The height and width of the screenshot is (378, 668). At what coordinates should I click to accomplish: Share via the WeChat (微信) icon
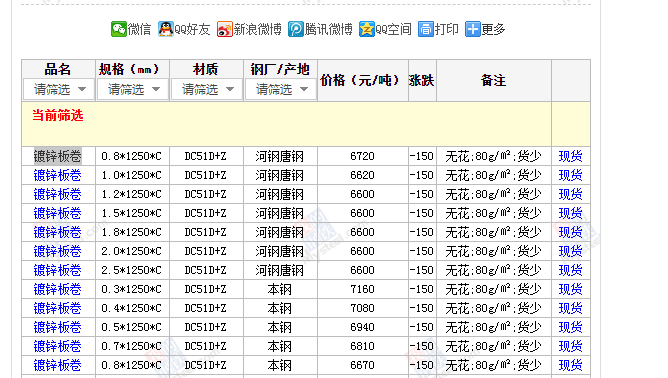118,29
